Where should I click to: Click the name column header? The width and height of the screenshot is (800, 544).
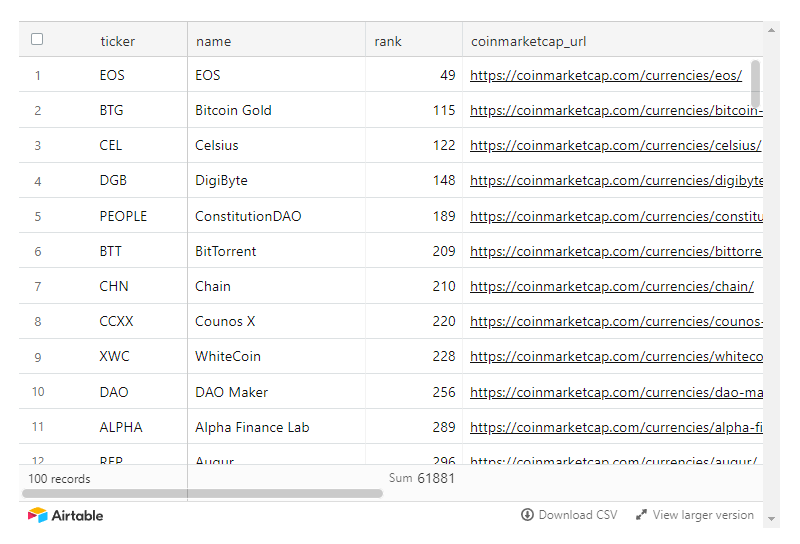pyautogui.click(x=277, y=41)
